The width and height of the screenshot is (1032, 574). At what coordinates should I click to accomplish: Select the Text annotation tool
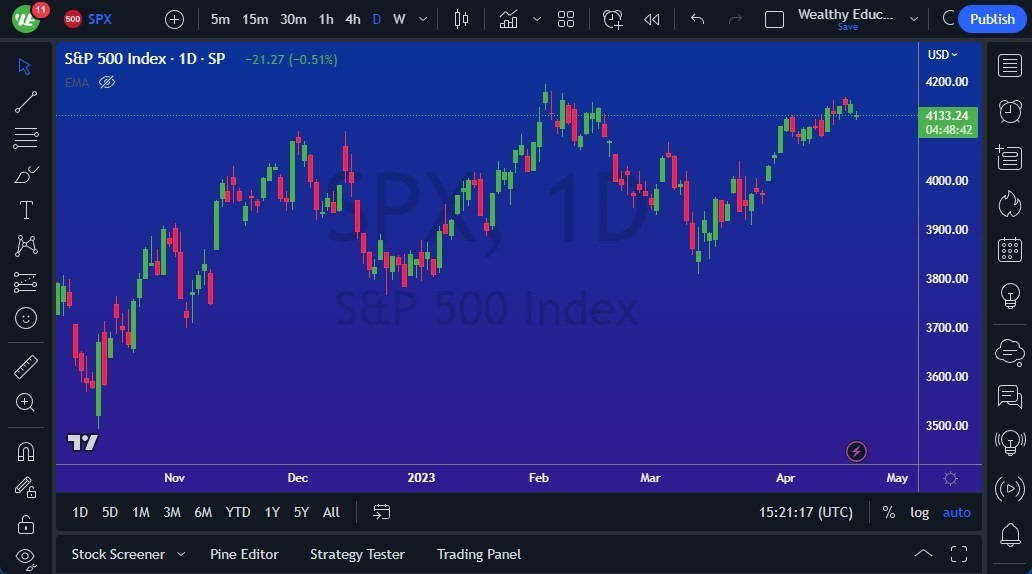(26, 210)
